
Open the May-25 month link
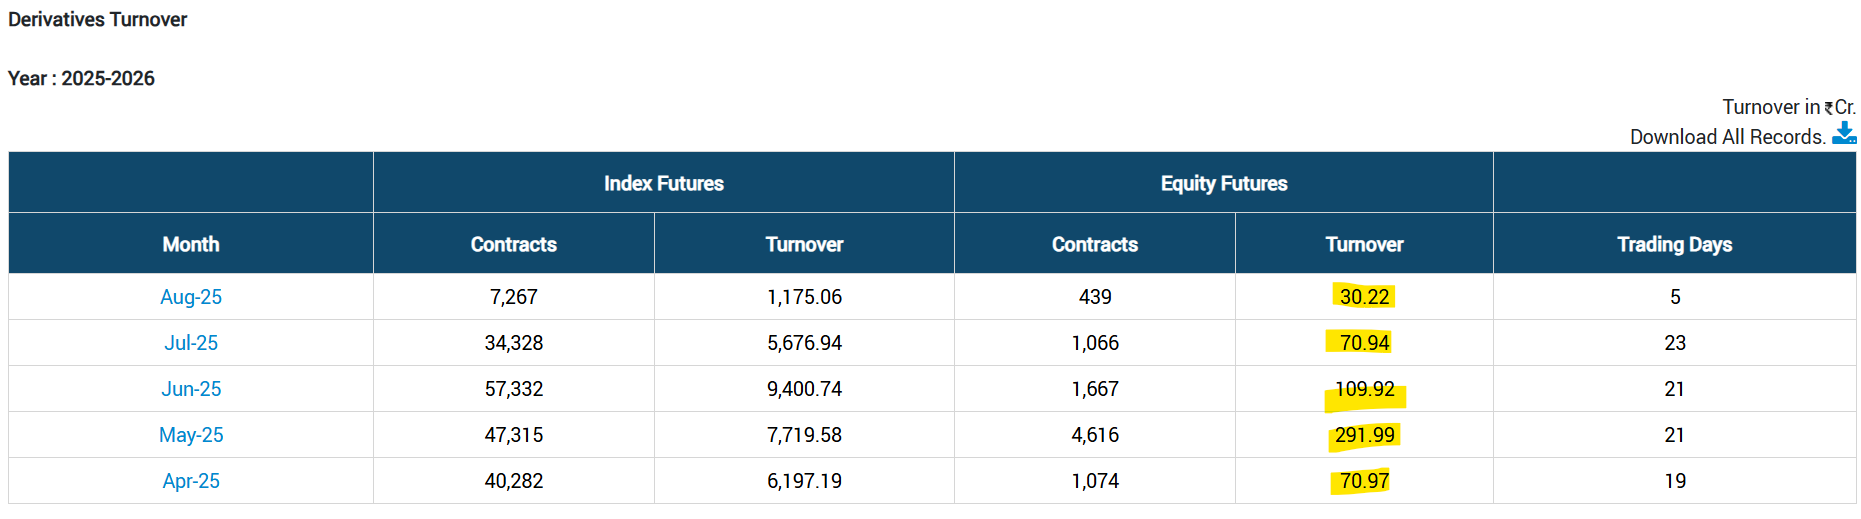tap(191, 435)
